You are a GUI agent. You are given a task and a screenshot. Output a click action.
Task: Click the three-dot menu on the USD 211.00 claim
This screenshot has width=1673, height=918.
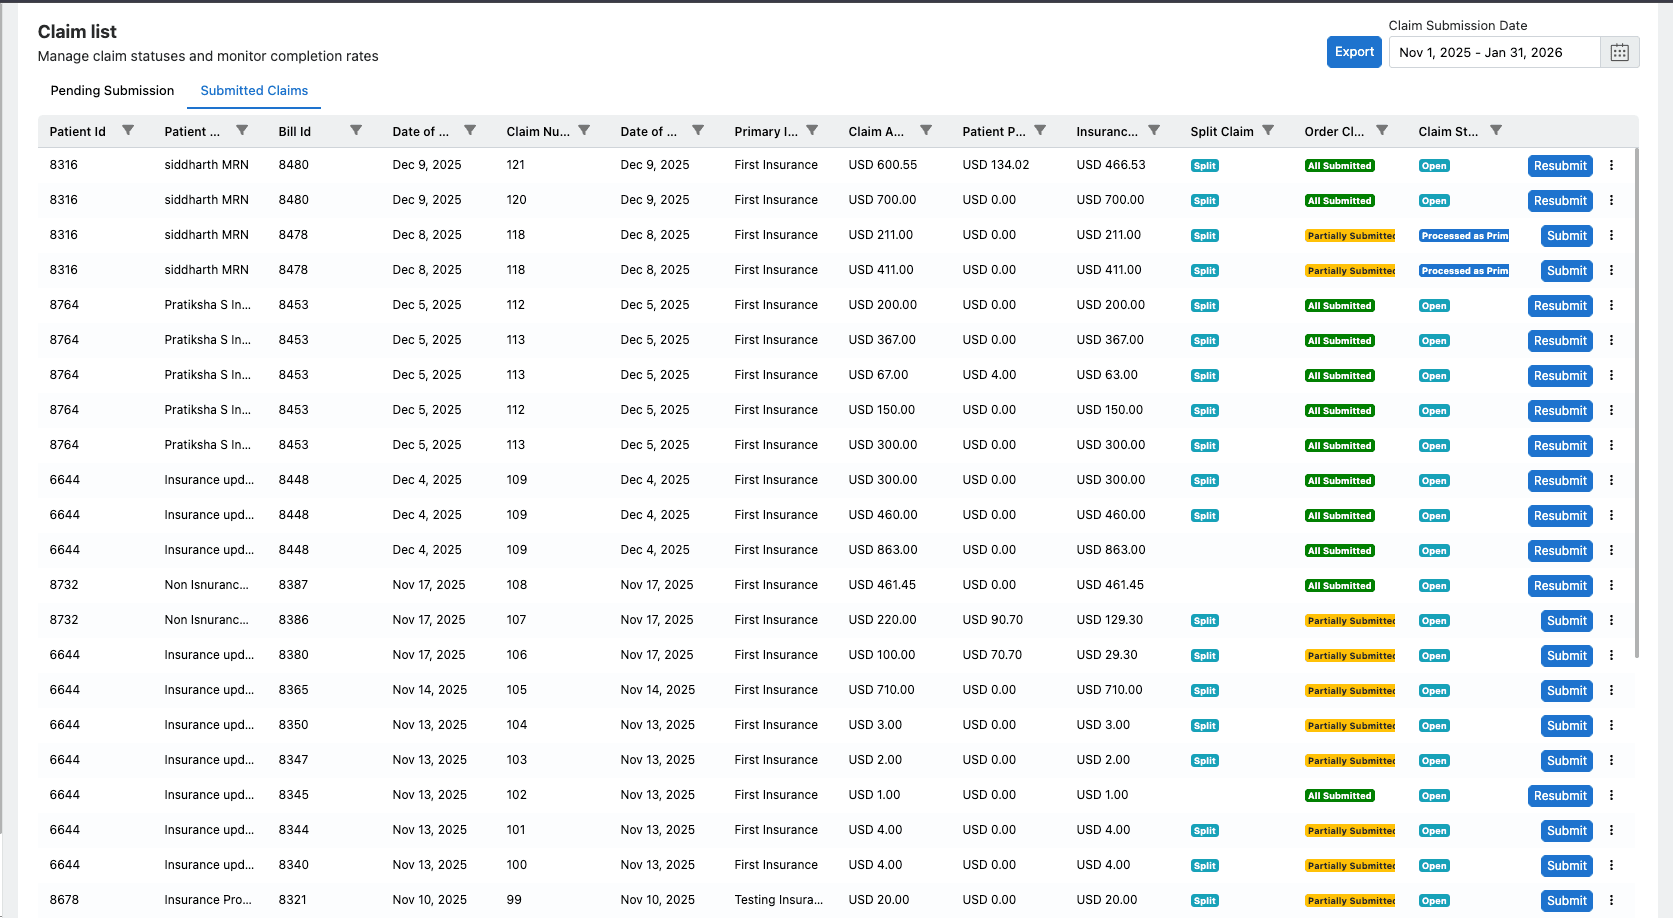point(1611,235)
